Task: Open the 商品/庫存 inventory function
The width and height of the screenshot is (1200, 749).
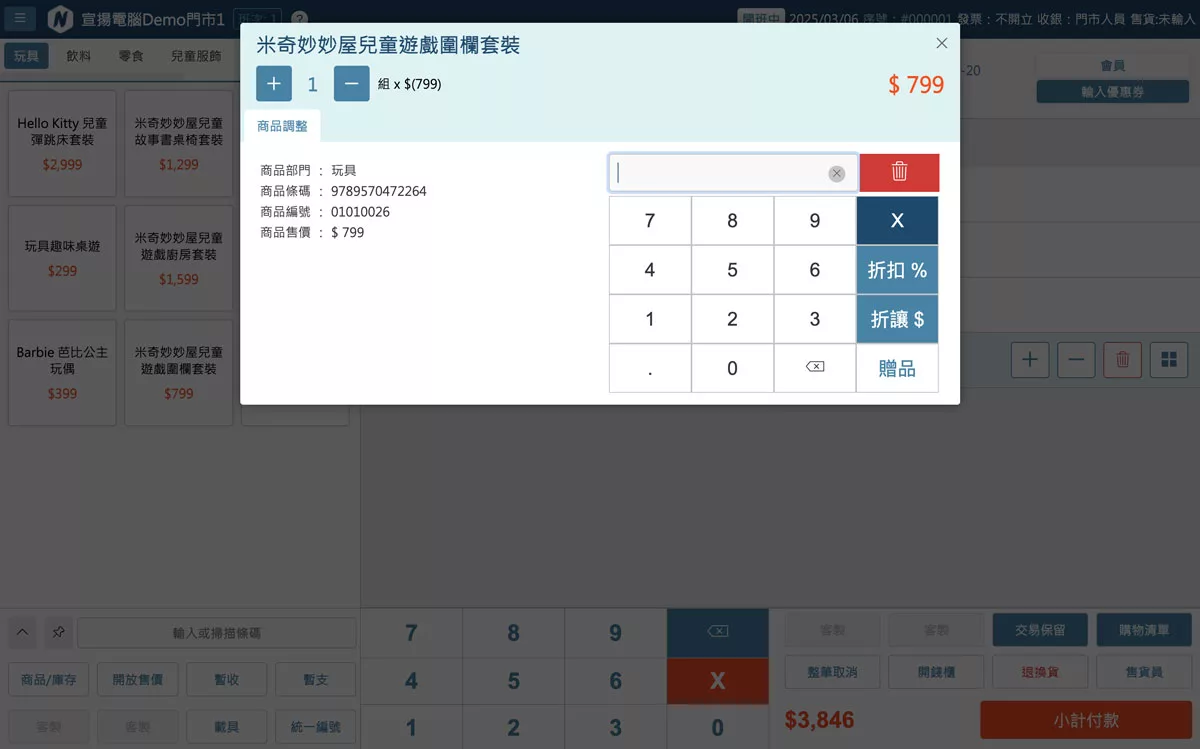Action: pos(49,680)
